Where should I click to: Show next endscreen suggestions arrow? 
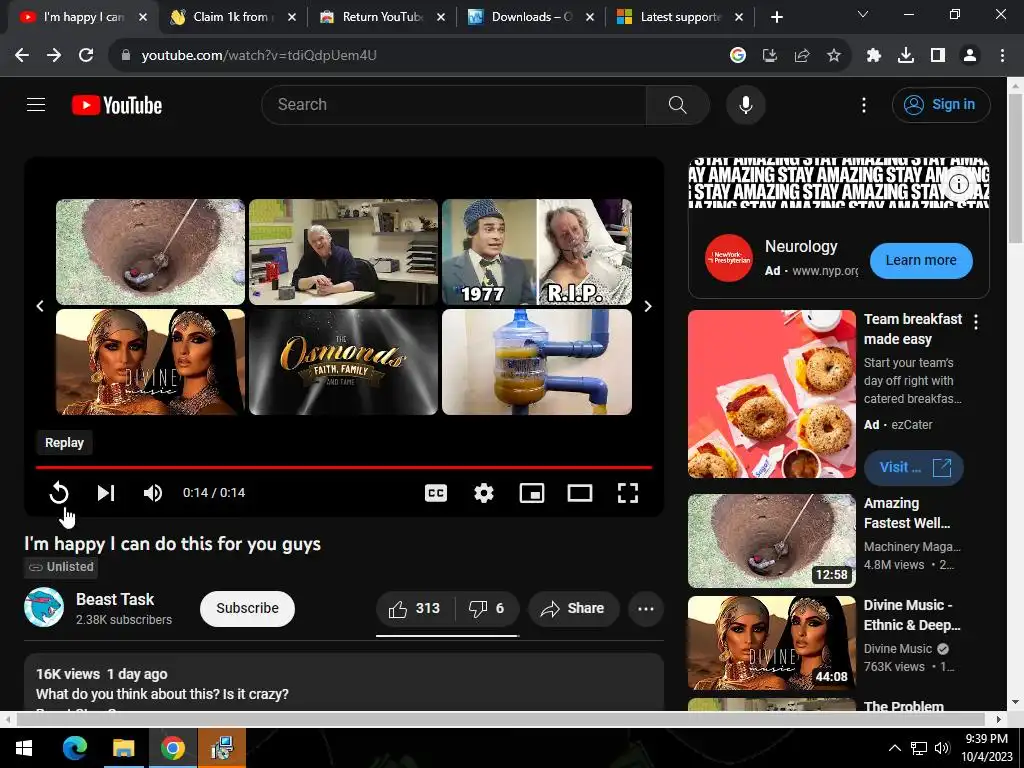coord(648,306)
